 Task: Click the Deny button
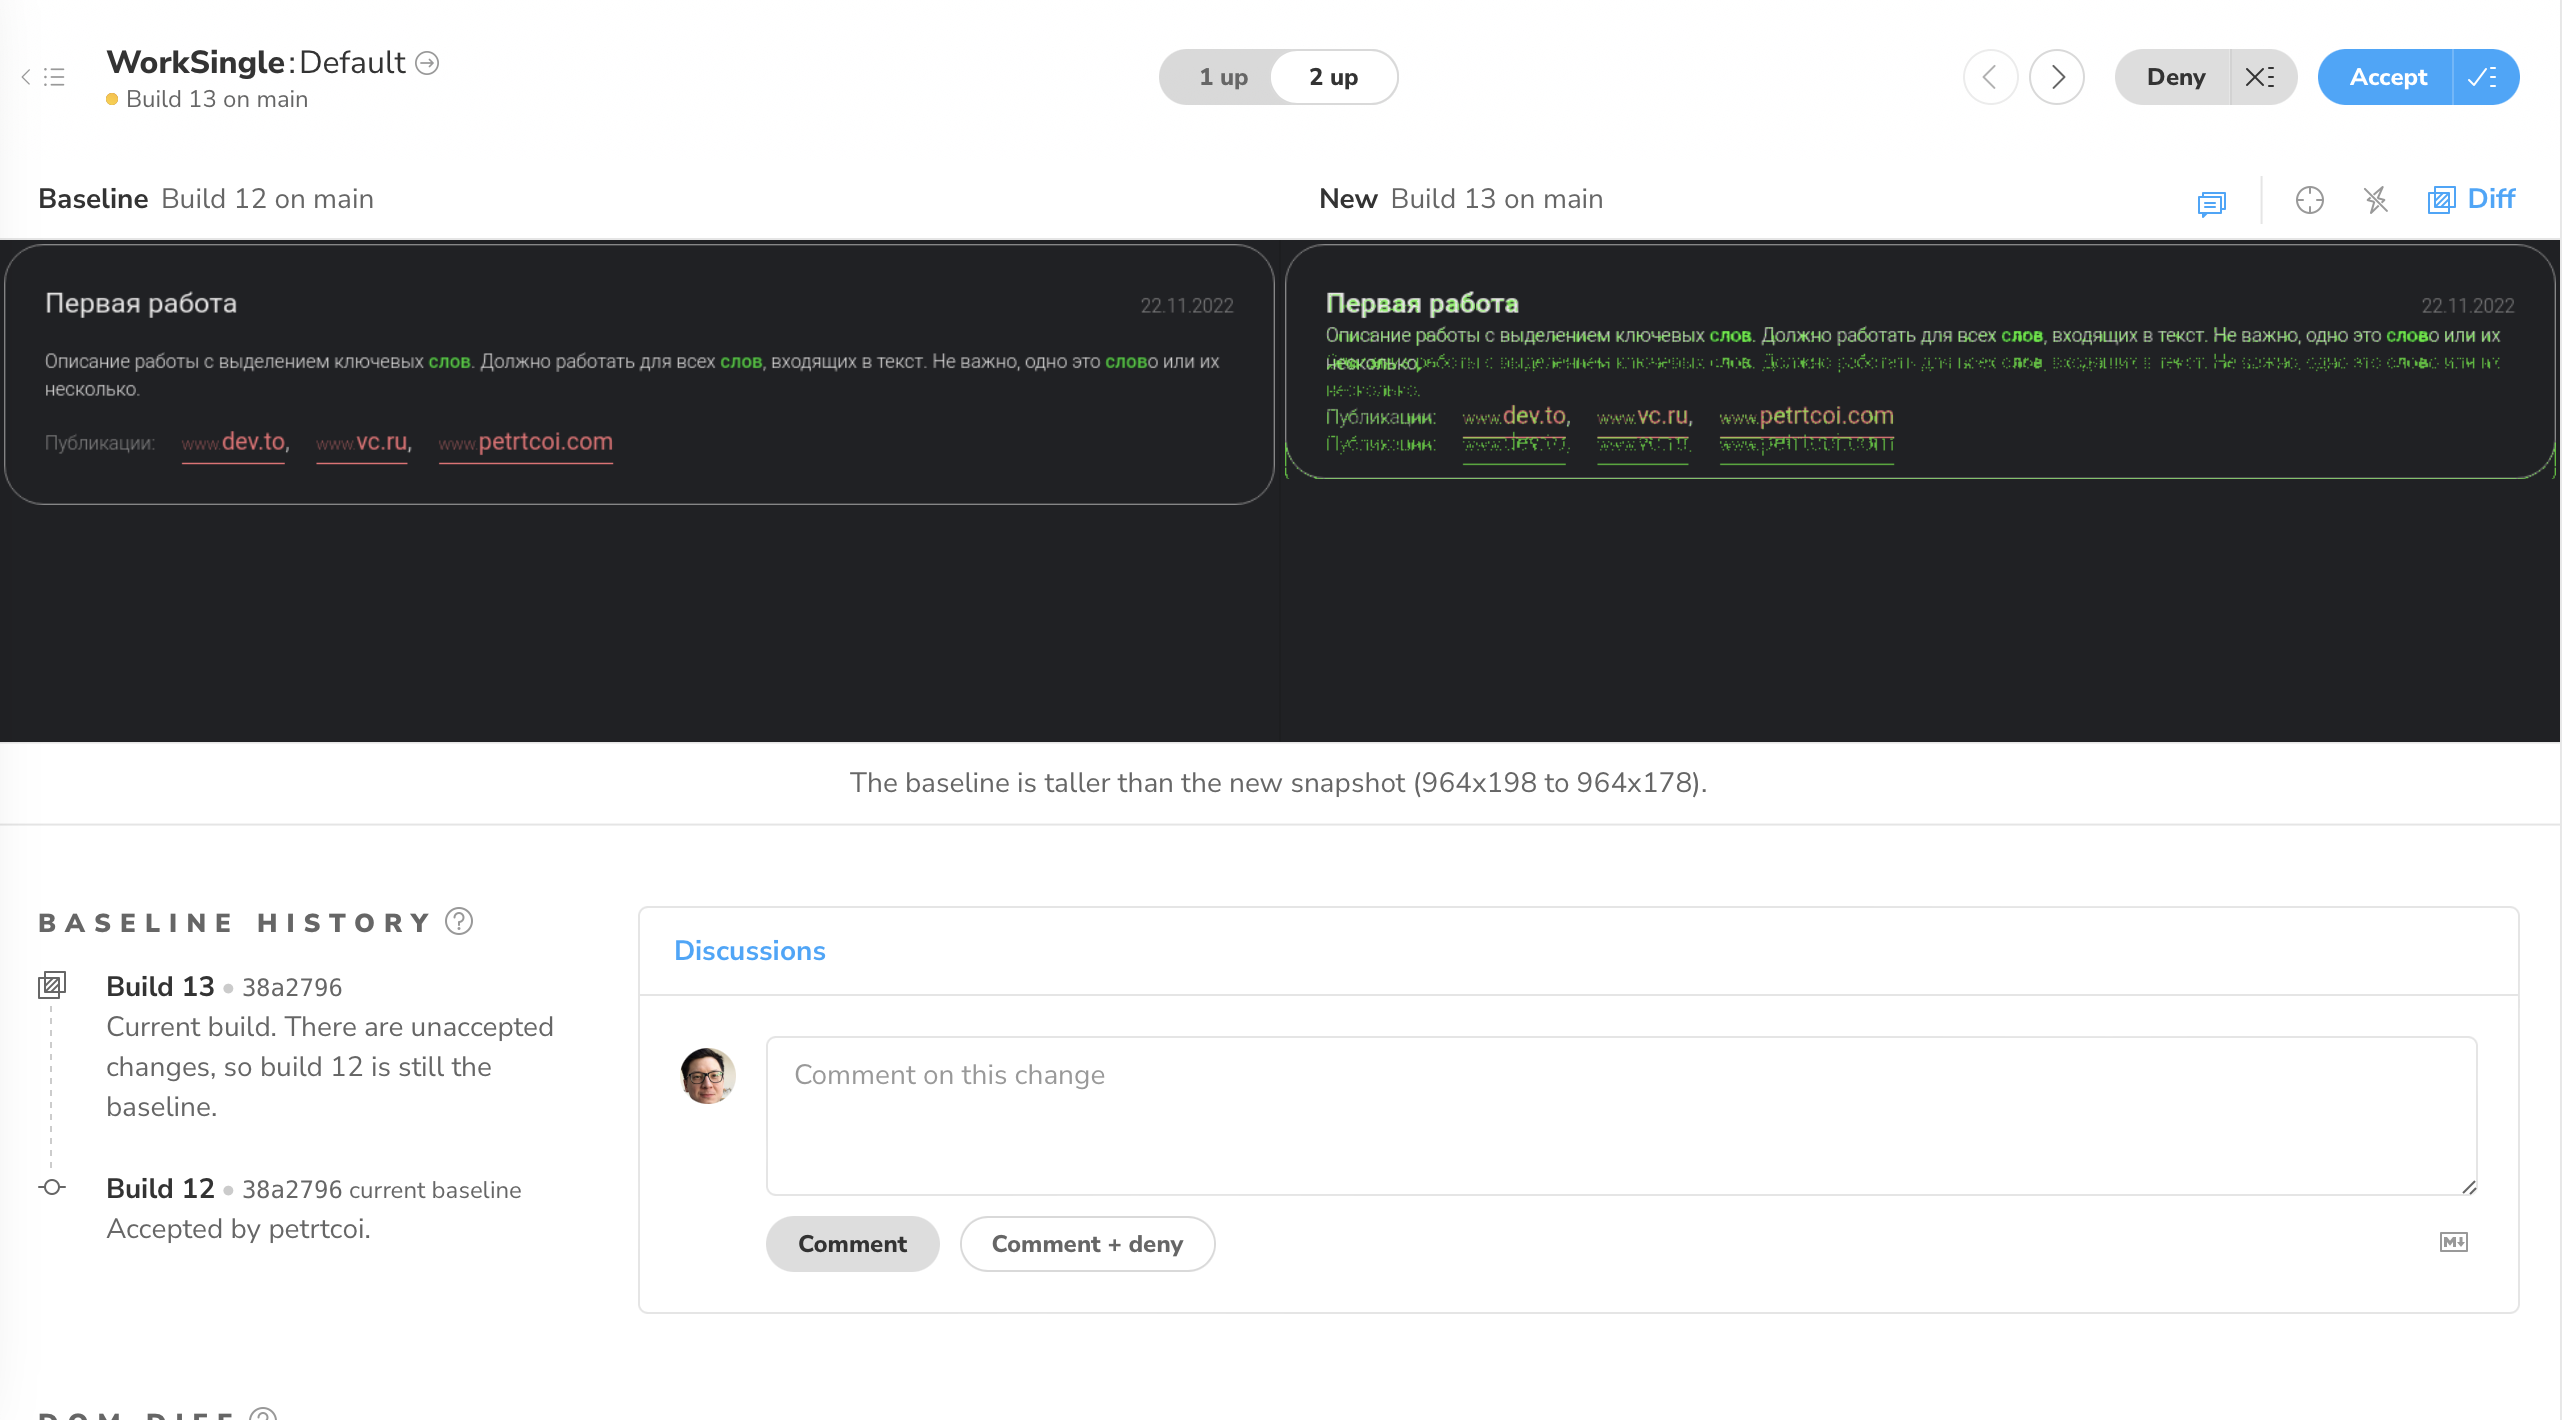pos(2175,77)
